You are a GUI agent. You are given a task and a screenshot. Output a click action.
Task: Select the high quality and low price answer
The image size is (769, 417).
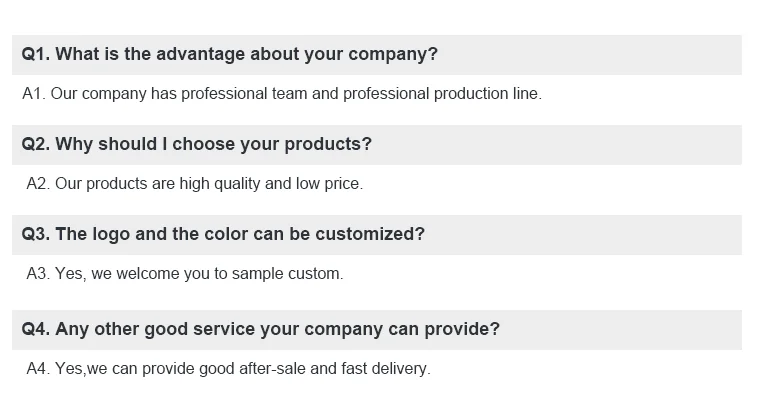(x=195, y=184)
